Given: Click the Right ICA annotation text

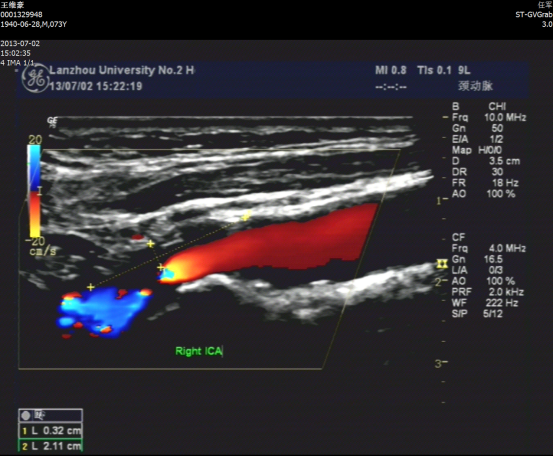Looking at the screenshot, I should (199, 351).
